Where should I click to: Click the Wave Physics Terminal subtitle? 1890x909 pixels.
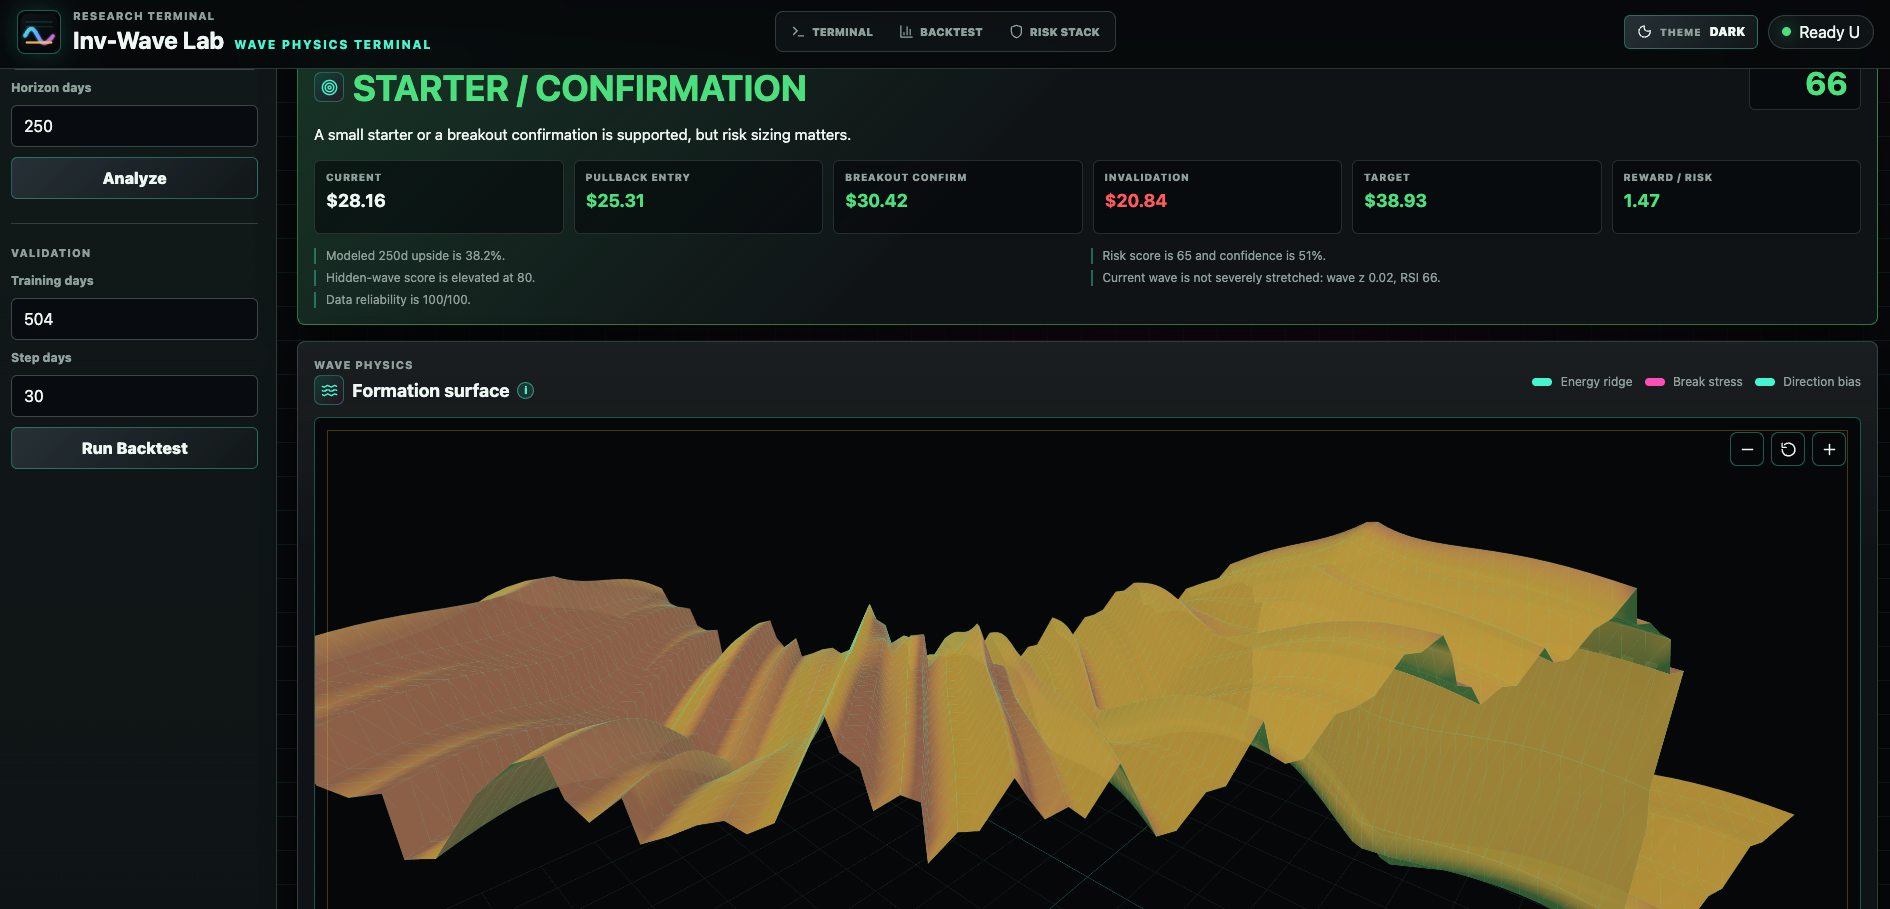(x=333, y=45)
